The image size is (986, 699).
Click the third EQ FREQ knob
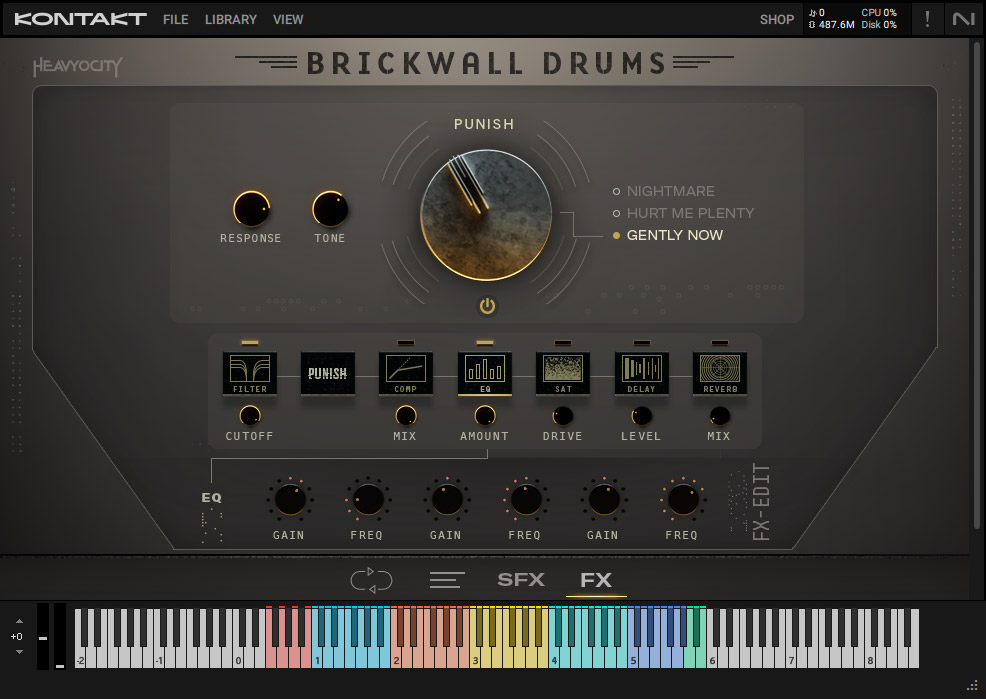(x=683, y=500)
